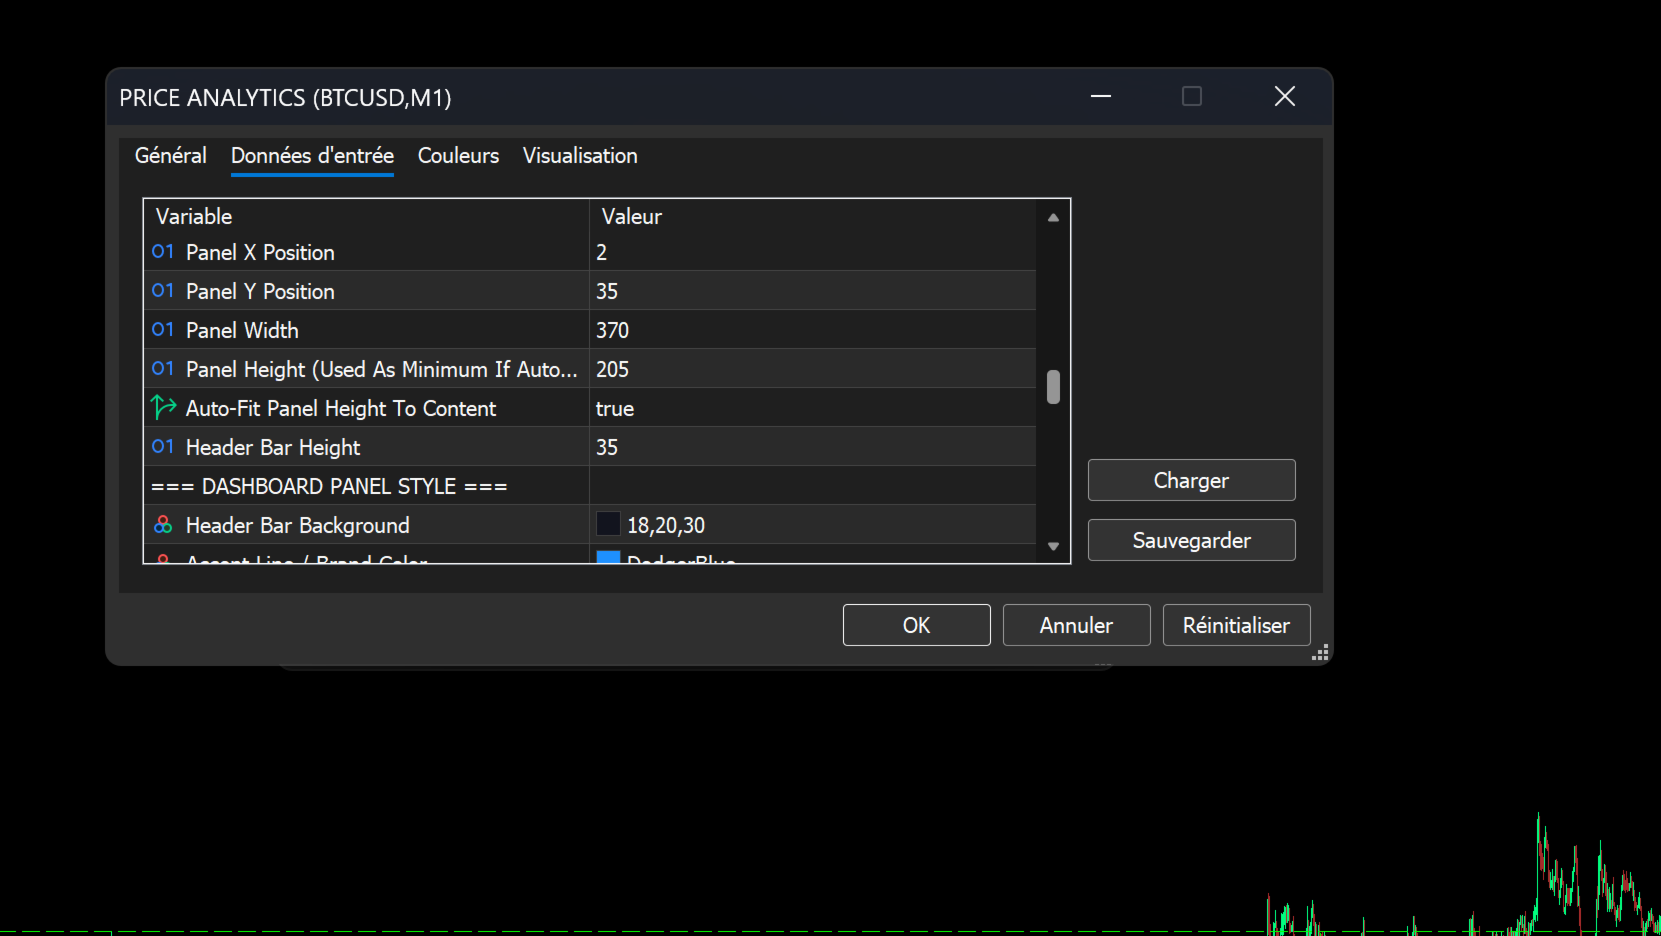Screen dimensions: 1661x936
Task: Click the integer type icon for Panel Width
Action: [x=163, y=330]
